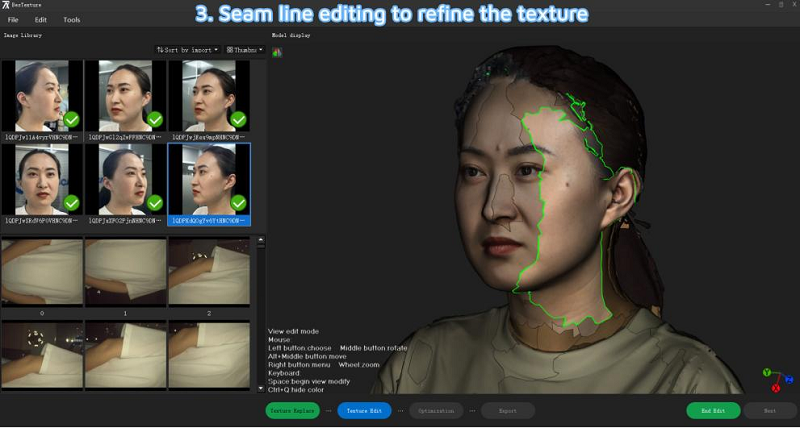Click the color display icon under Model display
Viewport: 800px width, 428px height.
coord(277,52)
